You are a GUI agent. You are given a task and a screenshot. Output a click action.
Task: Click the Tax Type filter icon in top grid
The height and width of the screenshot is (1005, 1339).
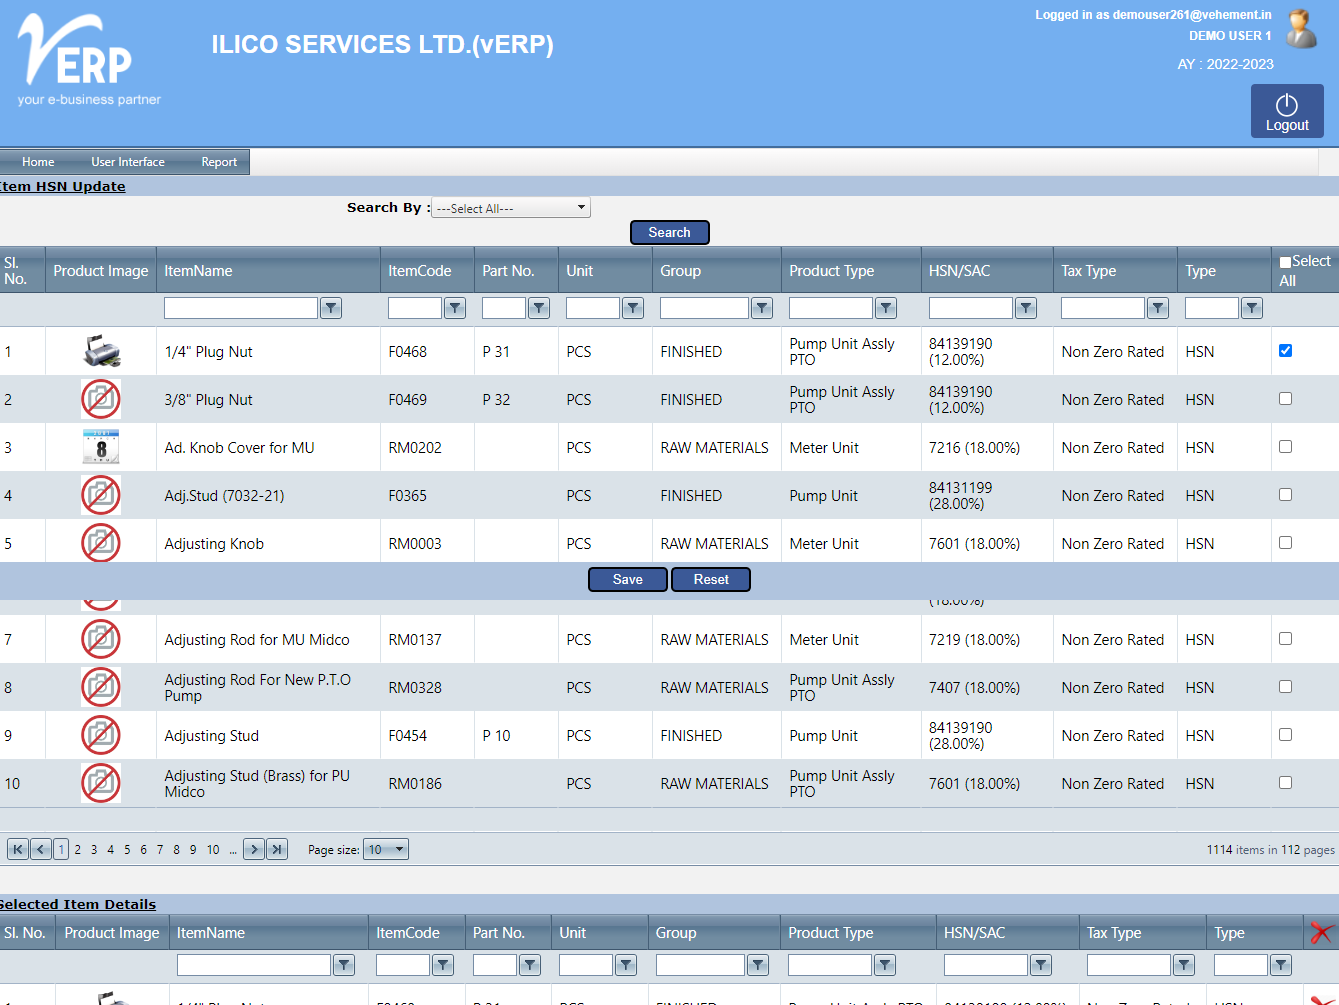coord(1158,308)
